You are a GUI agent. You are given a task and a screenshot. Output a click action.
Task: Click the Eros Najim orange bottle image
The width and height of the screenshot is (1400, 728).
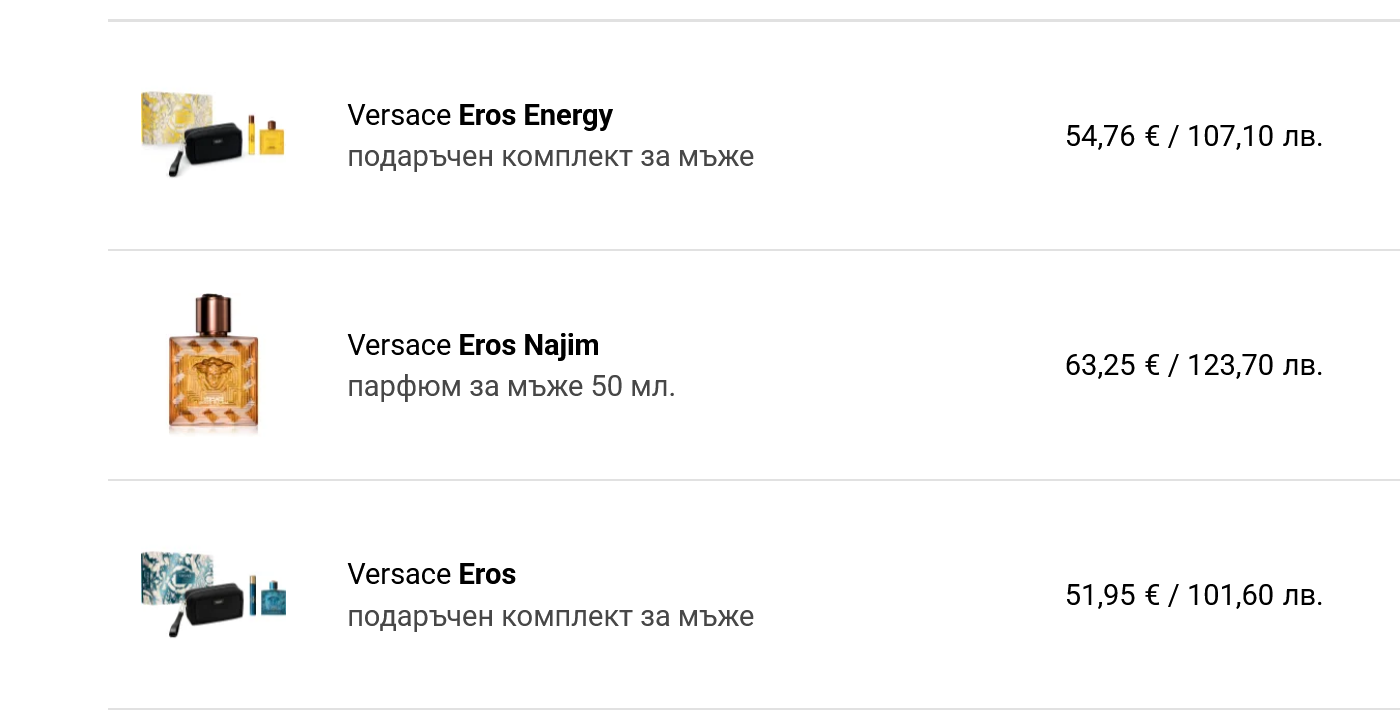point(213,364)
